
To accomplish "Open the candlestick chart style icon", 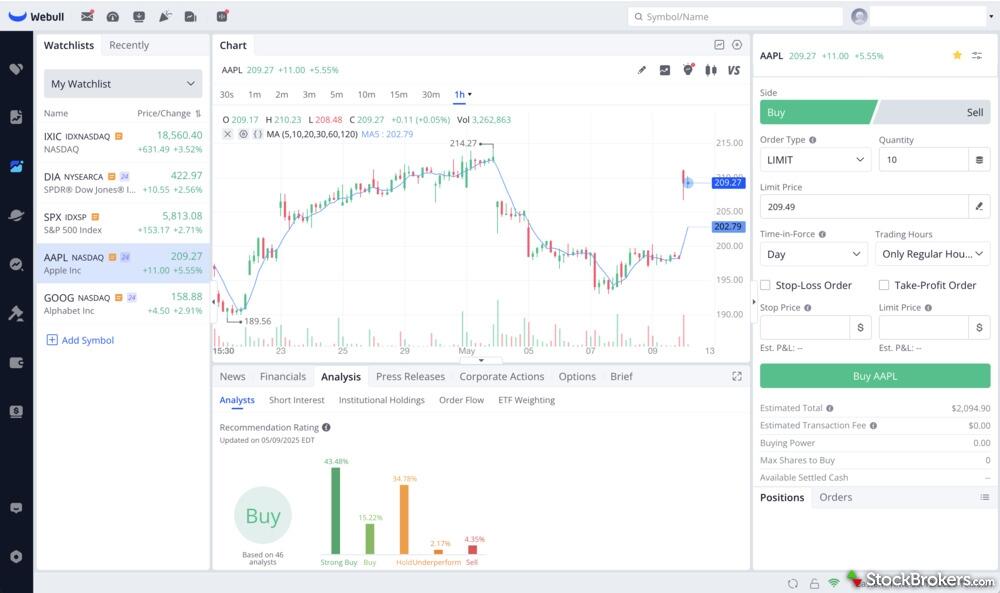I will pos(711,70).
